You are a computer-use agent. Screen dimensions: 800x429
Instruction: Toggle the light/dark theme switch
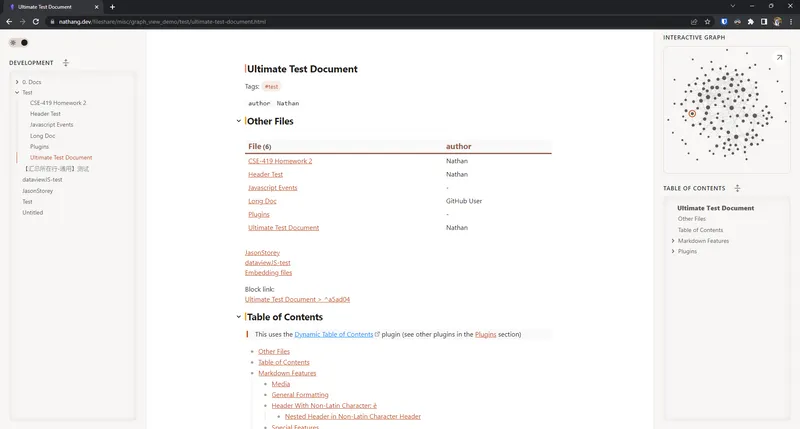[18, 42]
